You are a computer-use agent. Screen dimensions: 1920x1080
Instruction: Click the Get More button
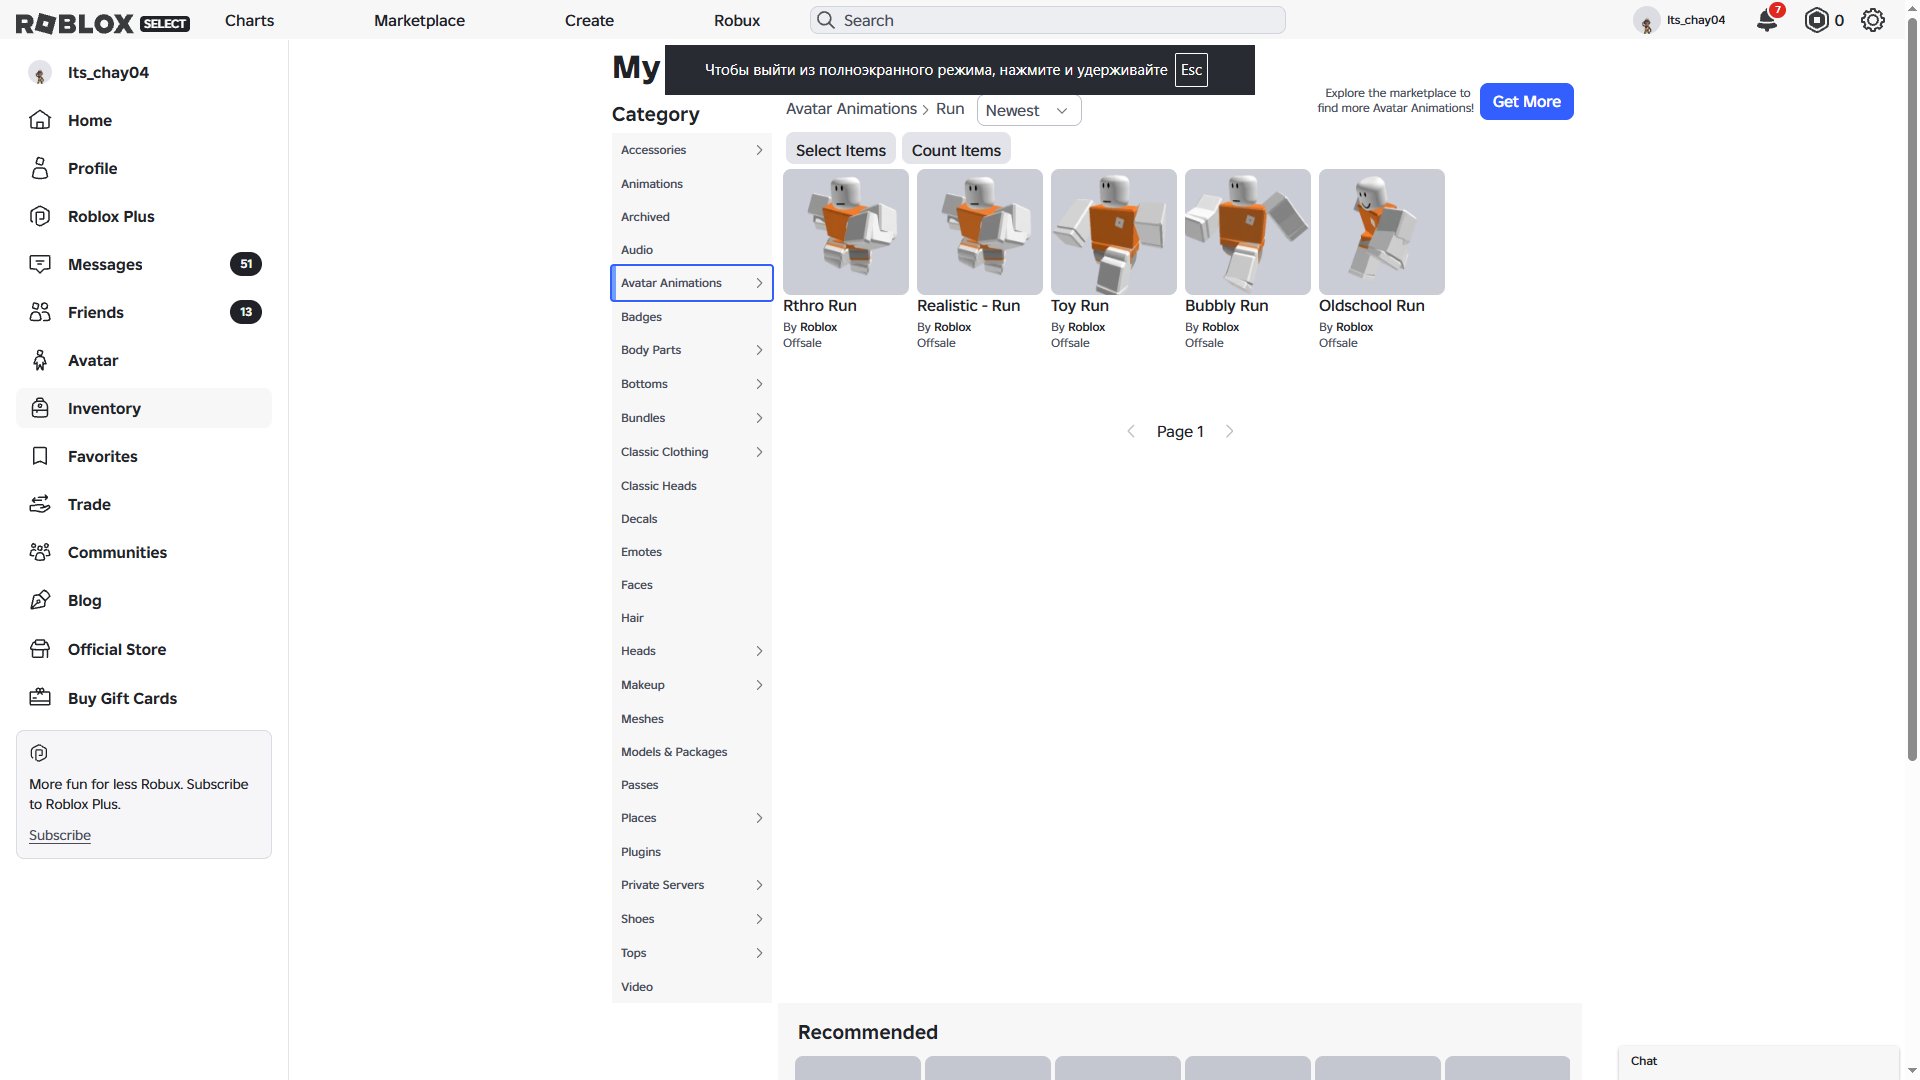(1526, 101)
